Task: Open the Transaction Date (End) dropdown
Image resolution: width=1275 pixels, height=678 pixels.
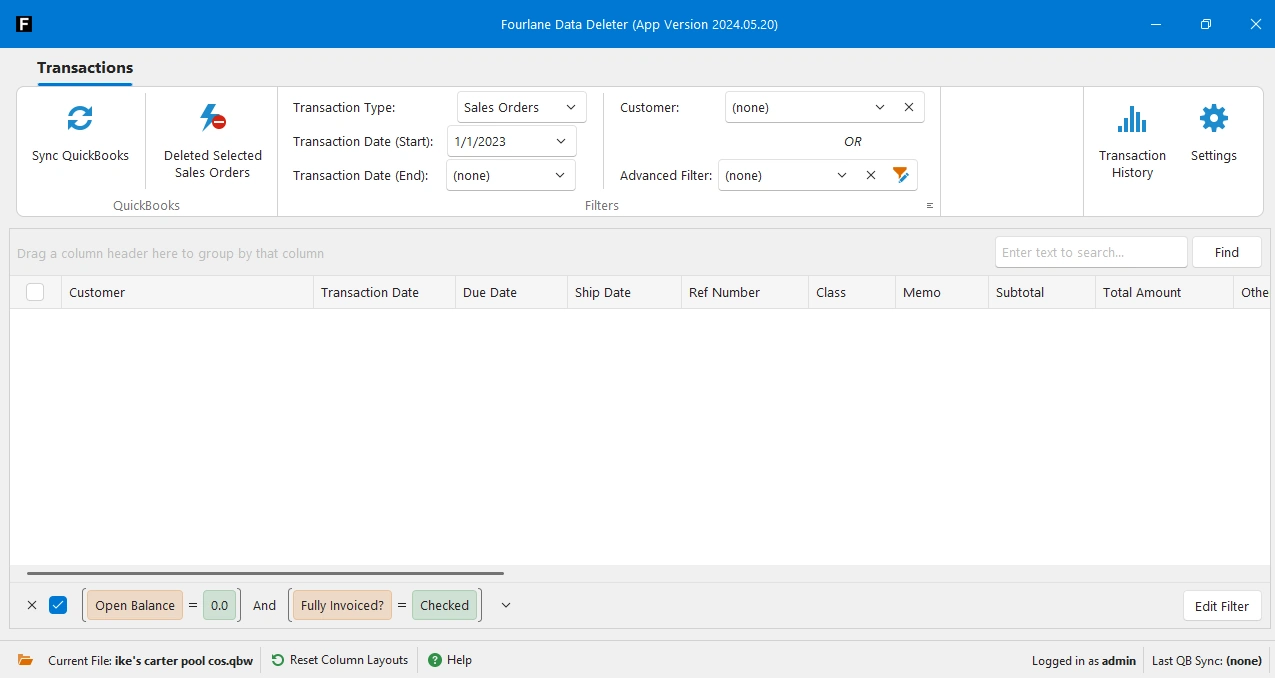Action: point(560,175)
